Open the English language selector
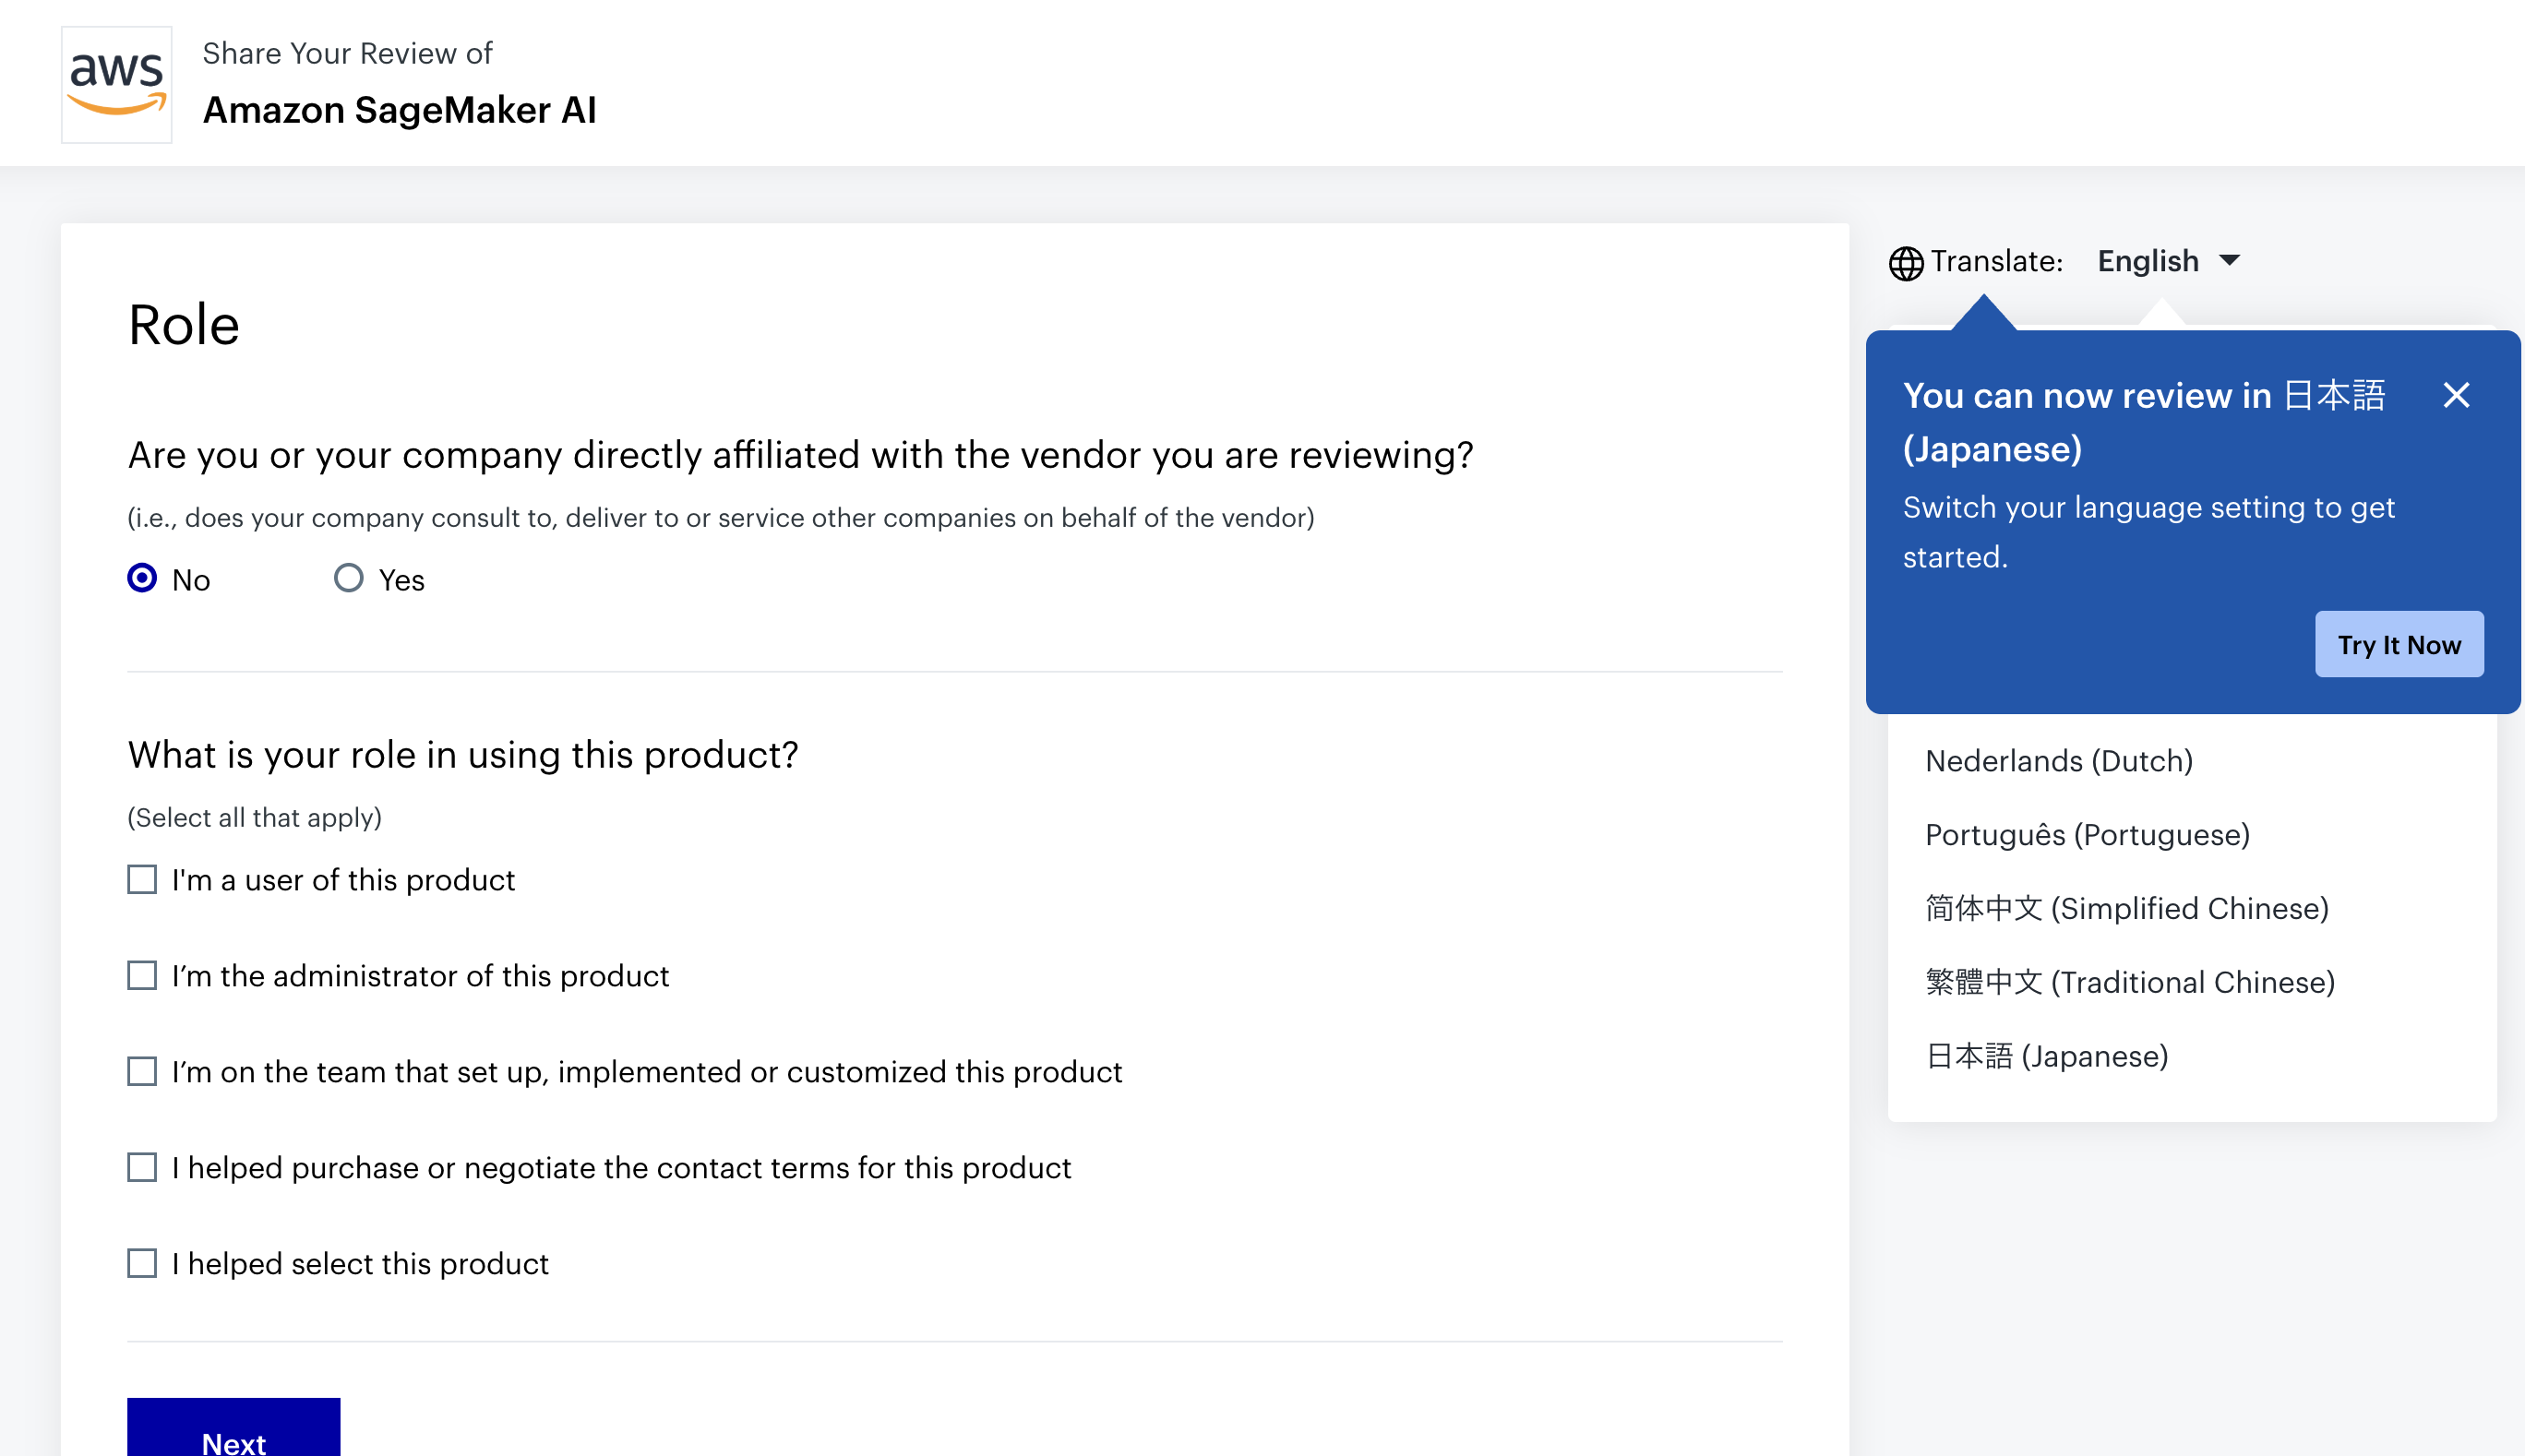The height and width of the screenshot is (1456, 2525). (2148, 261)
